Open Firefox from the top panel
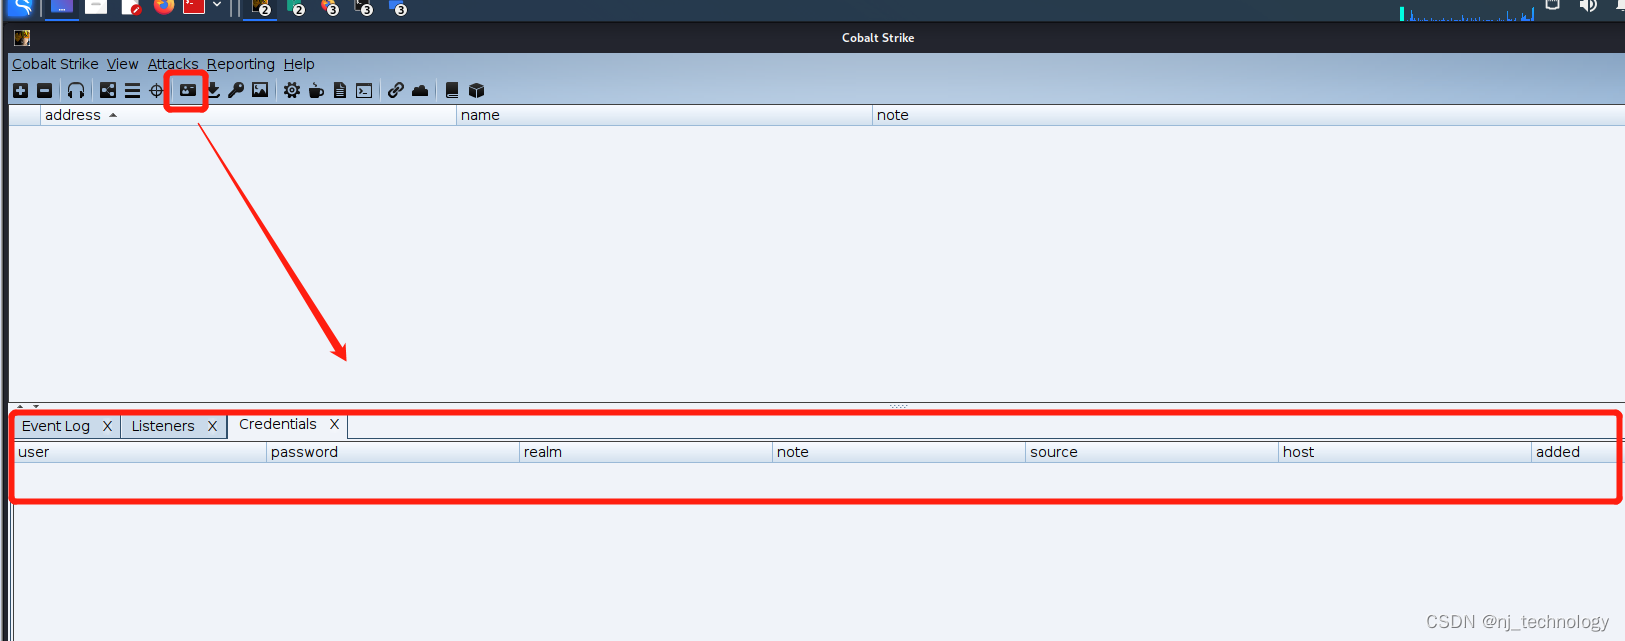Image resolution: width=1625 pixels, height=641 pixels. click(164, 6)
